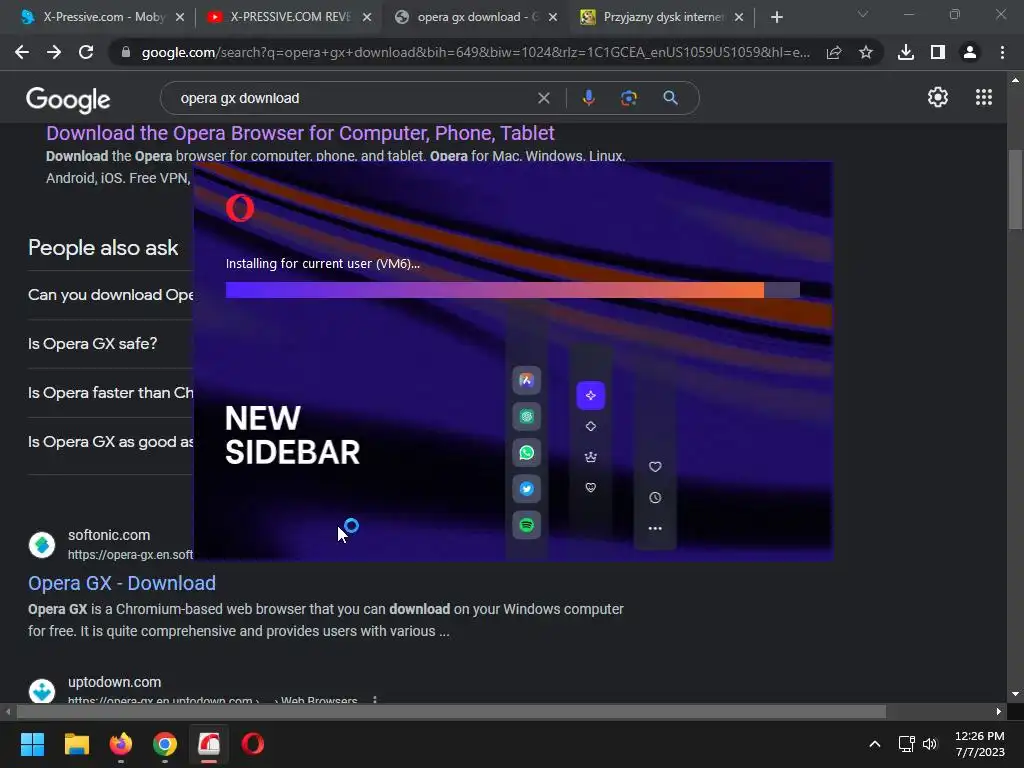Bookmark this page with star icon

[x=866, y=52]
